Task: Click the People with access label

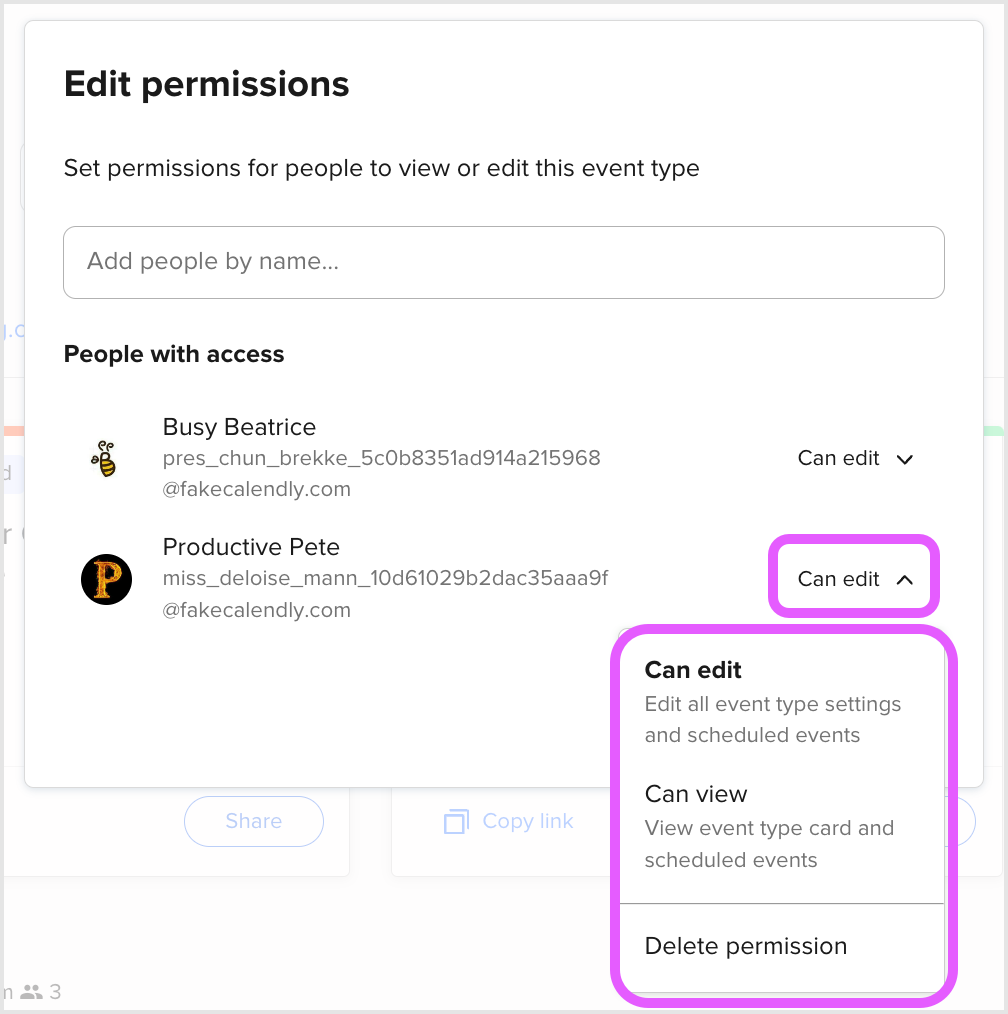Action: (x=174, y=354)
